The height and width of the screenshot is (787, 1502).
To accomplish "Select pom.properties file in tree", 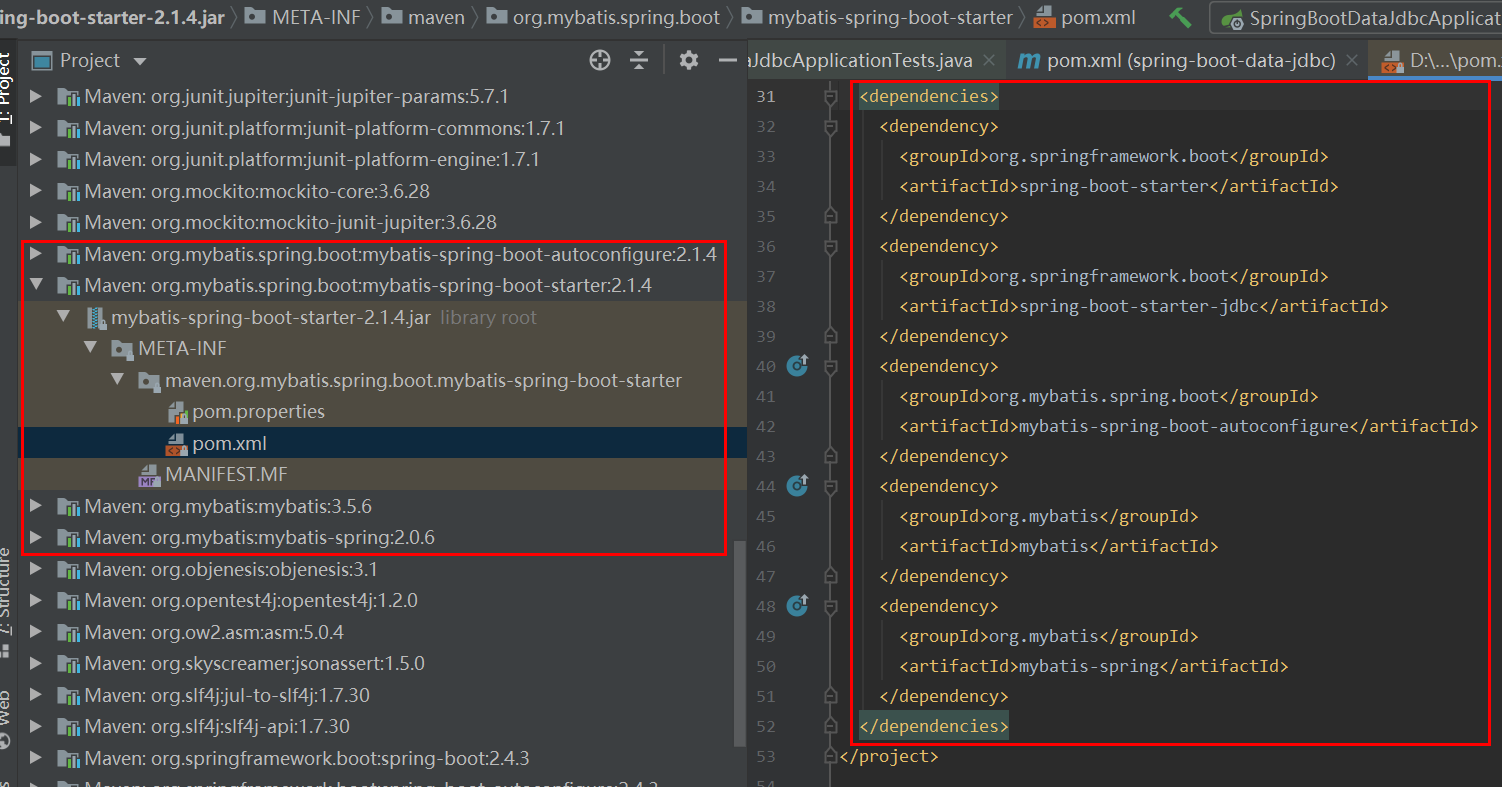I will pyautogui.click(x=258, y=411).
